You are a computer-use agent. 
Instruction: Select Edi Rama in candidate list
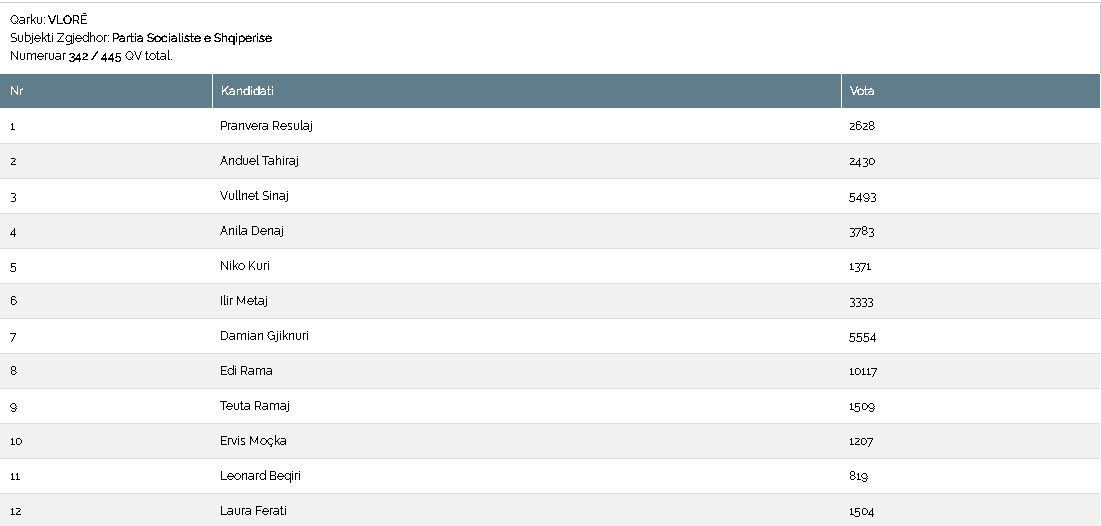coord(246,371)
